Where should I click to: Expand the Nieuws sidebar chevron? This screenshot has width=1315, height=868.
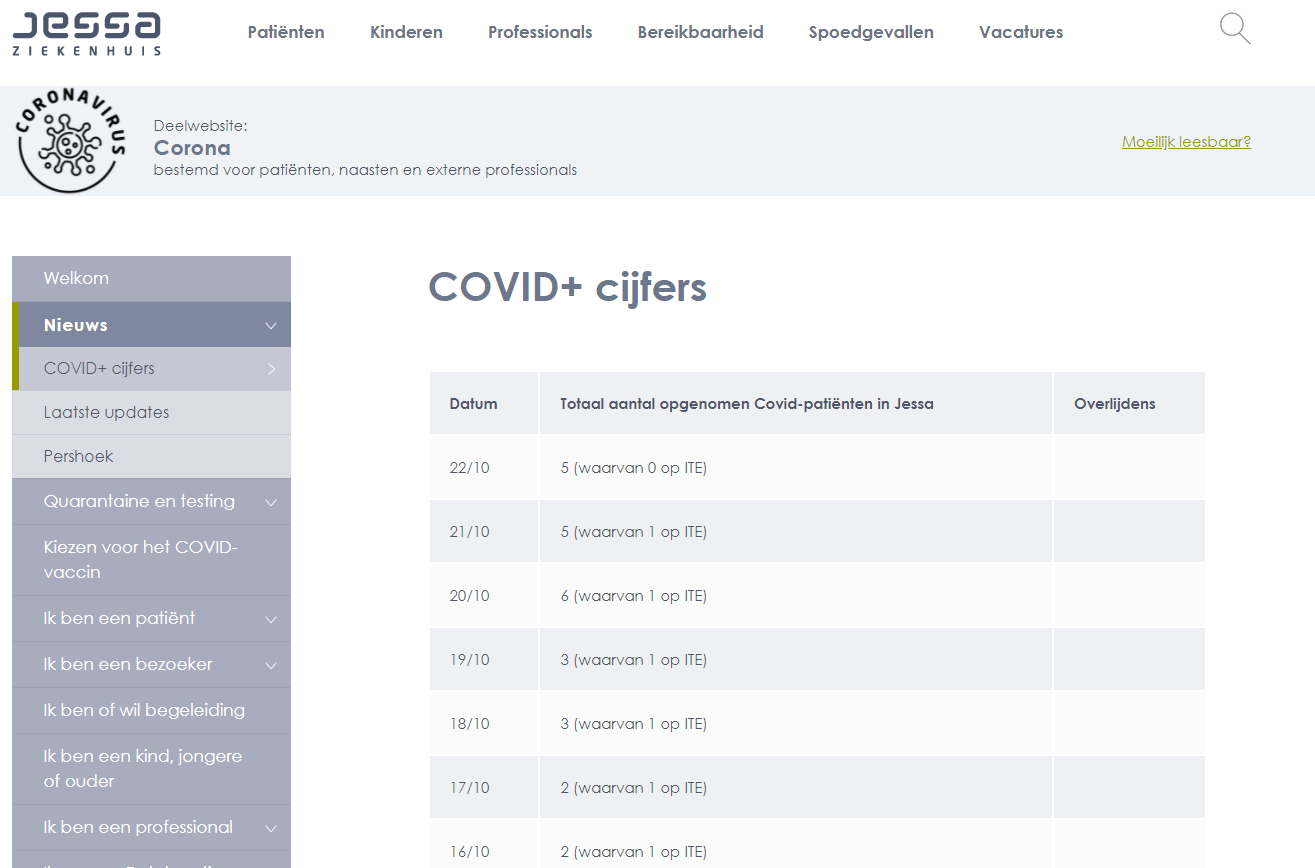tap(270, 325)
